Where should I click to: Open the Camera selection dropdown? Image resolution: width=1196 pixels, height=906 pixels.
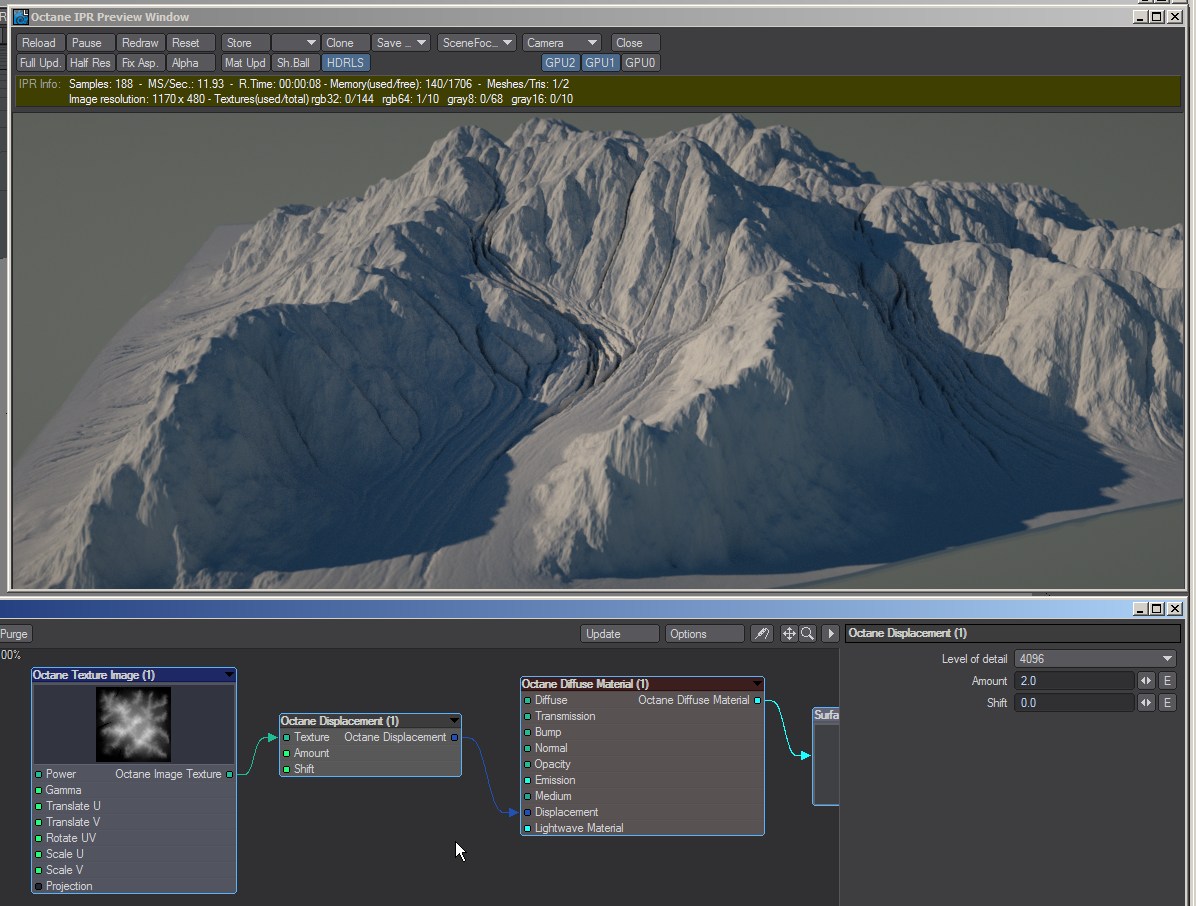click(562, 43)
